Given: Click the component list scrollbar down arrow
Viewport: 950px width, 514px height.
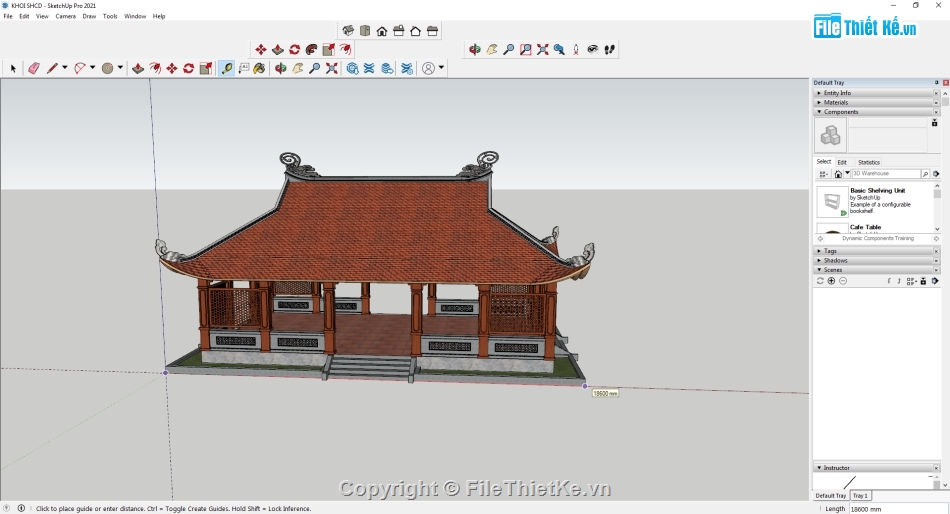Looking at the screenshot, I should tap(937, 229).
